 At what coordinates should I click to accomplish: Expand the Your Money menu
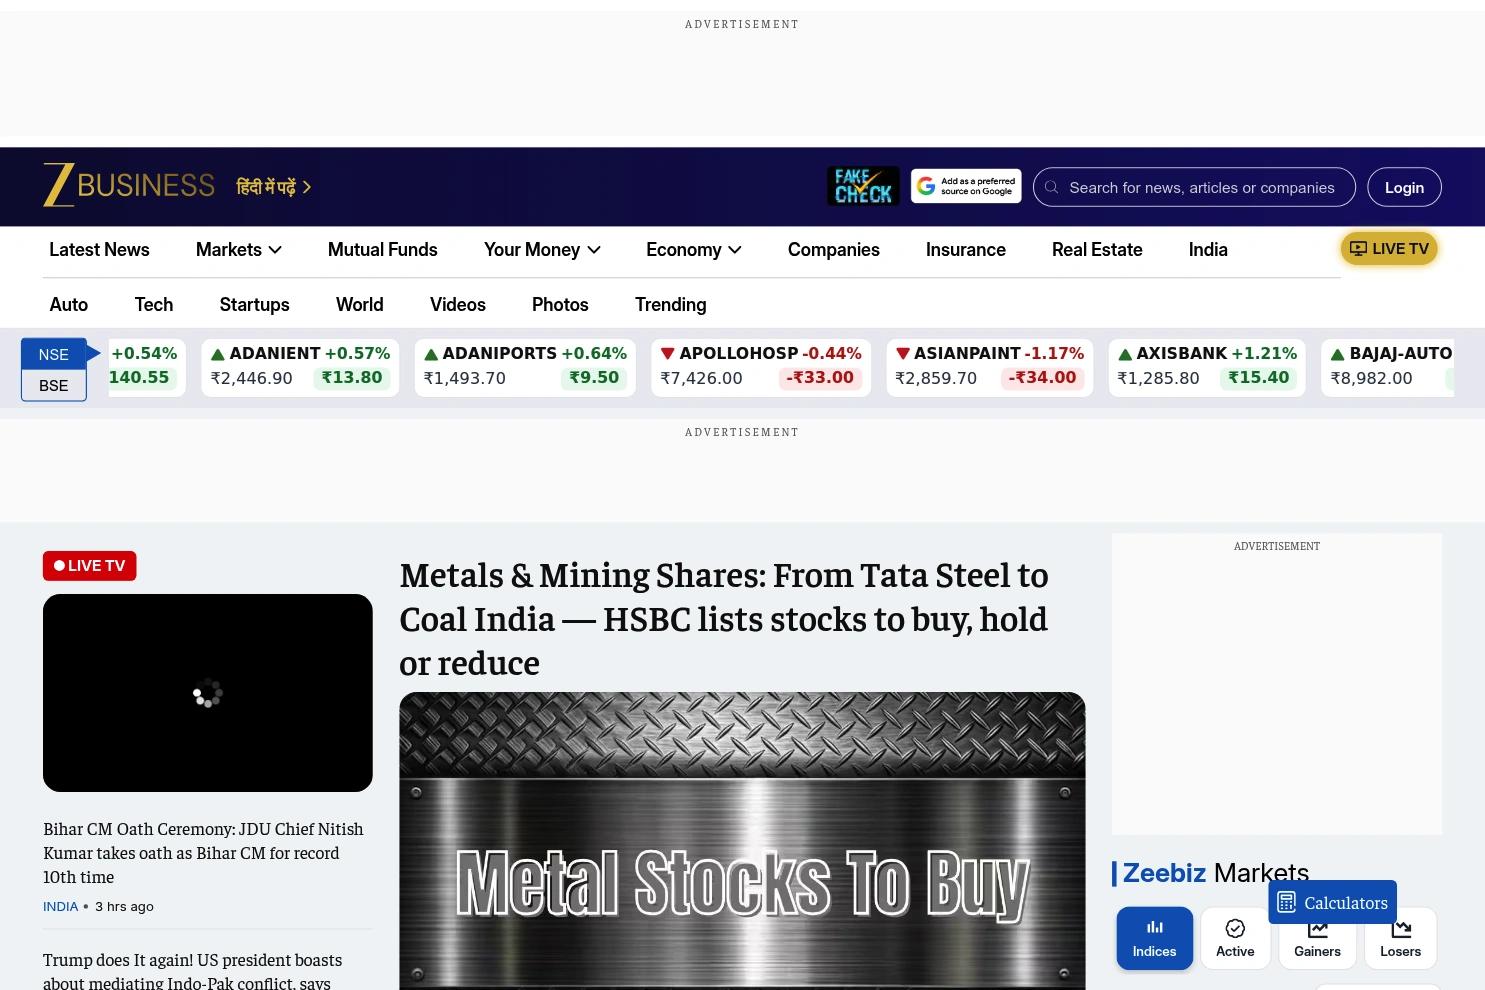[542, 250]
